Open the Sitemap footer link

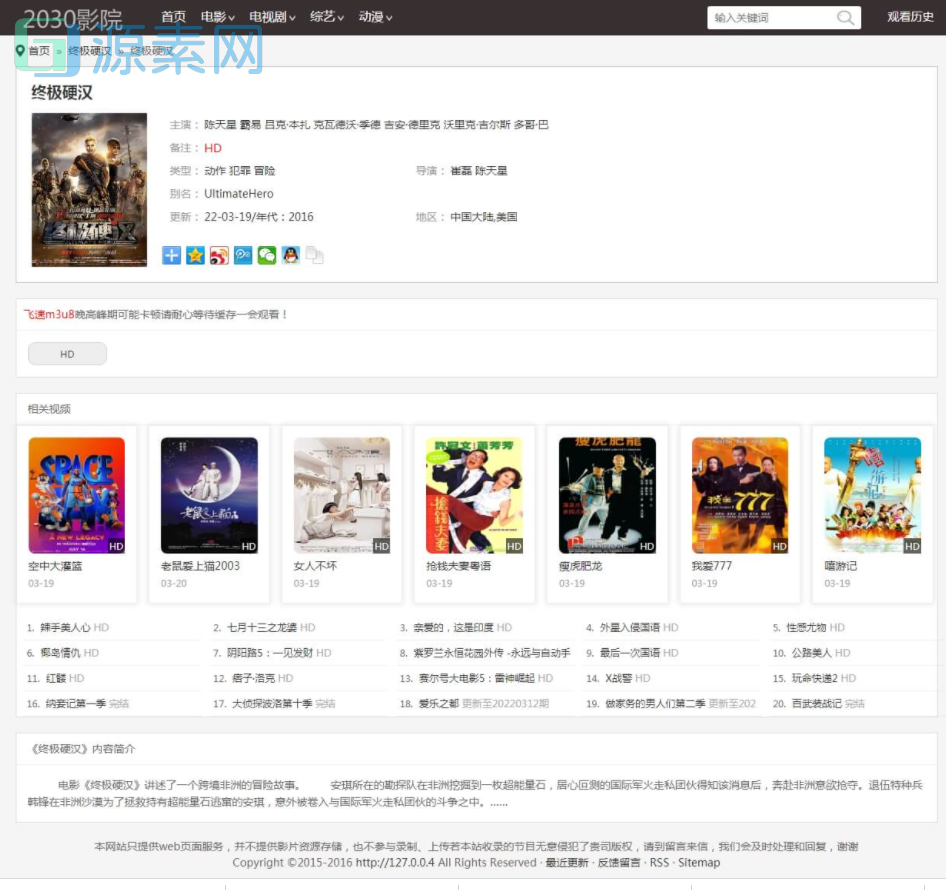[x=699, y=862]
